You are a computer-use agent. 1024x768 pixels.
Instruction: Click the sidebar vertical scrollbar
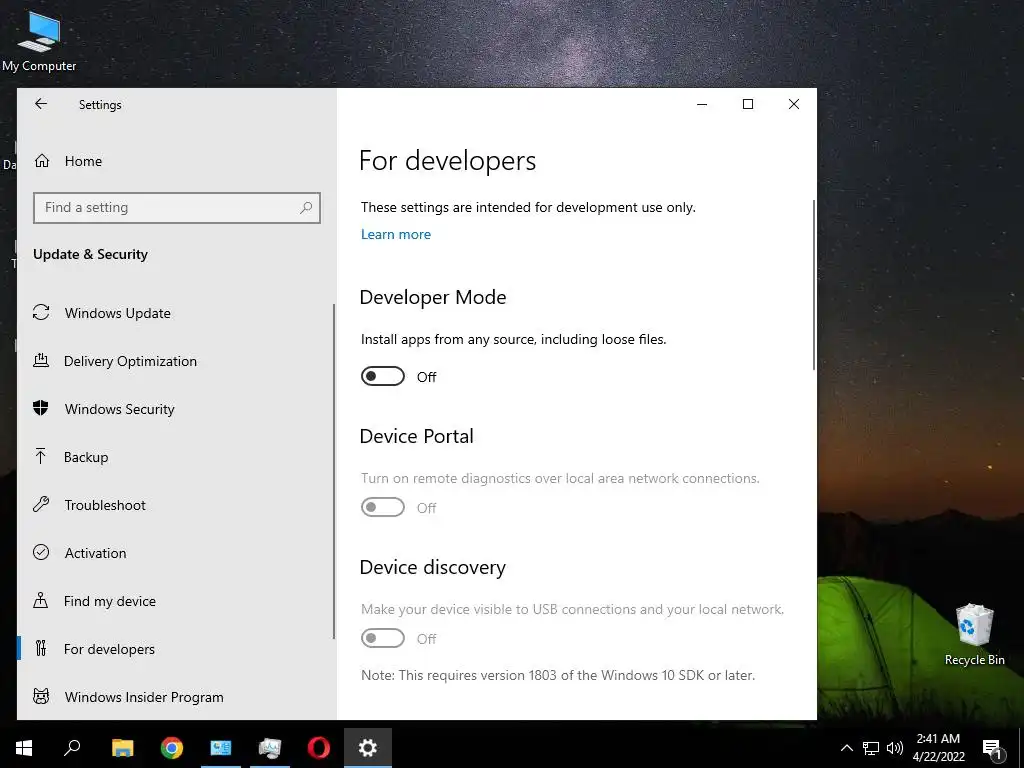[334, 472]
